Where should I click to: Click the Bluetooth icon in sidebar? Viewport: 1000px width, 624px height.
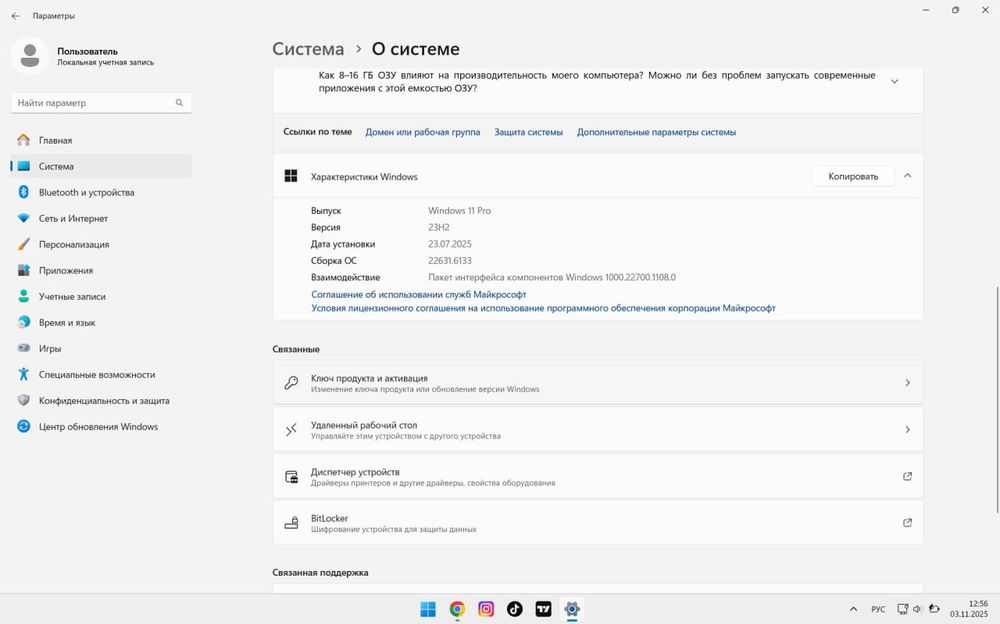pyautogui.click(x=24, y=192)
